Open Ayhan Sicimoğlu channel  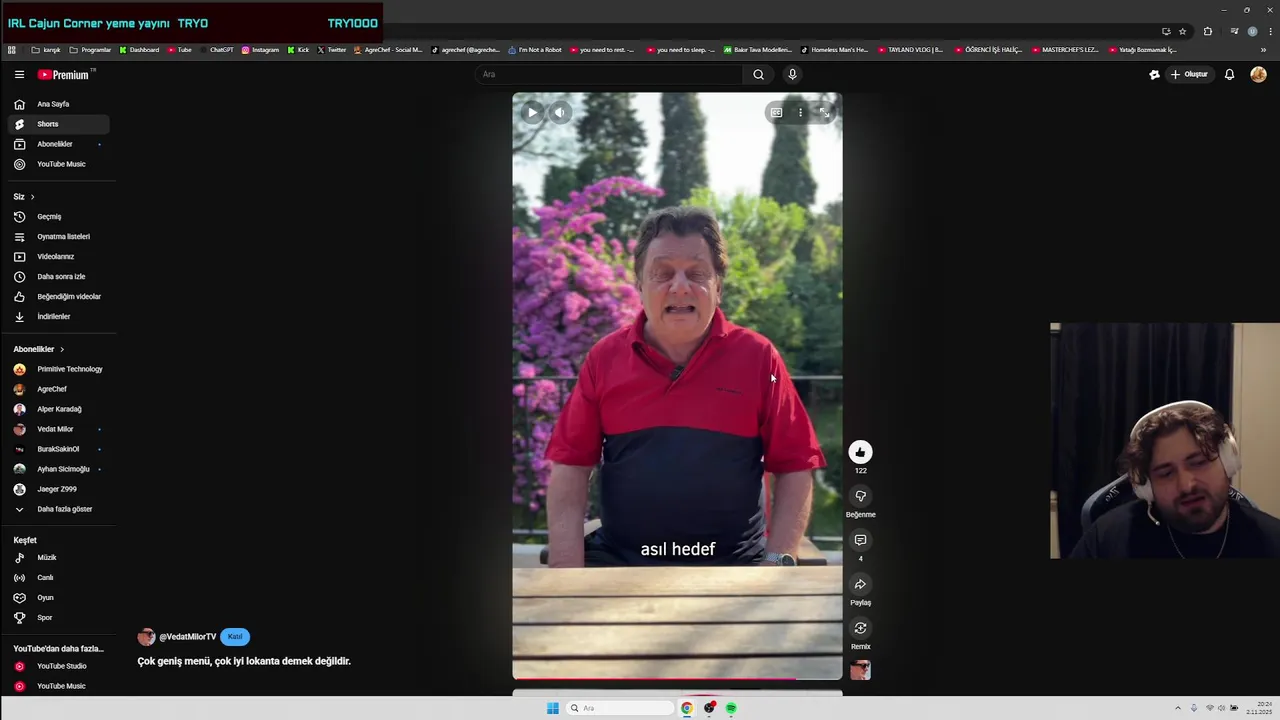[59, 469]
